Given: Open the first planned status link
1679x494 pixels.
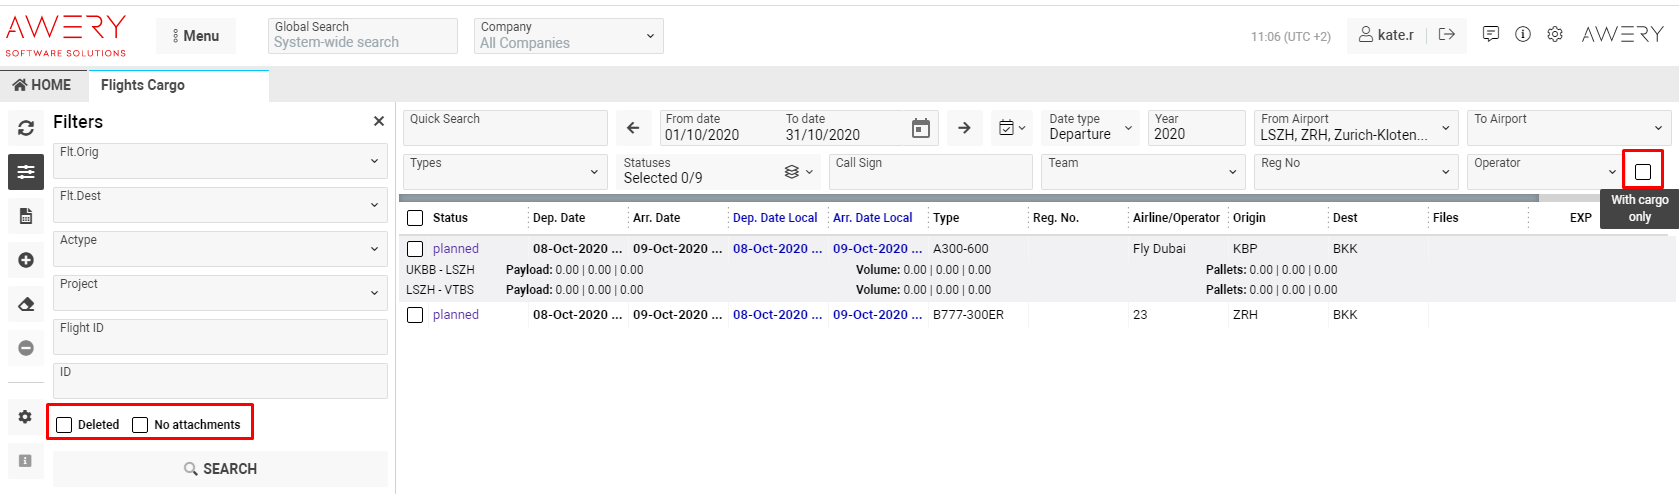Looking at the screenshot, I should pyautogui.click(x=456, y=249).
